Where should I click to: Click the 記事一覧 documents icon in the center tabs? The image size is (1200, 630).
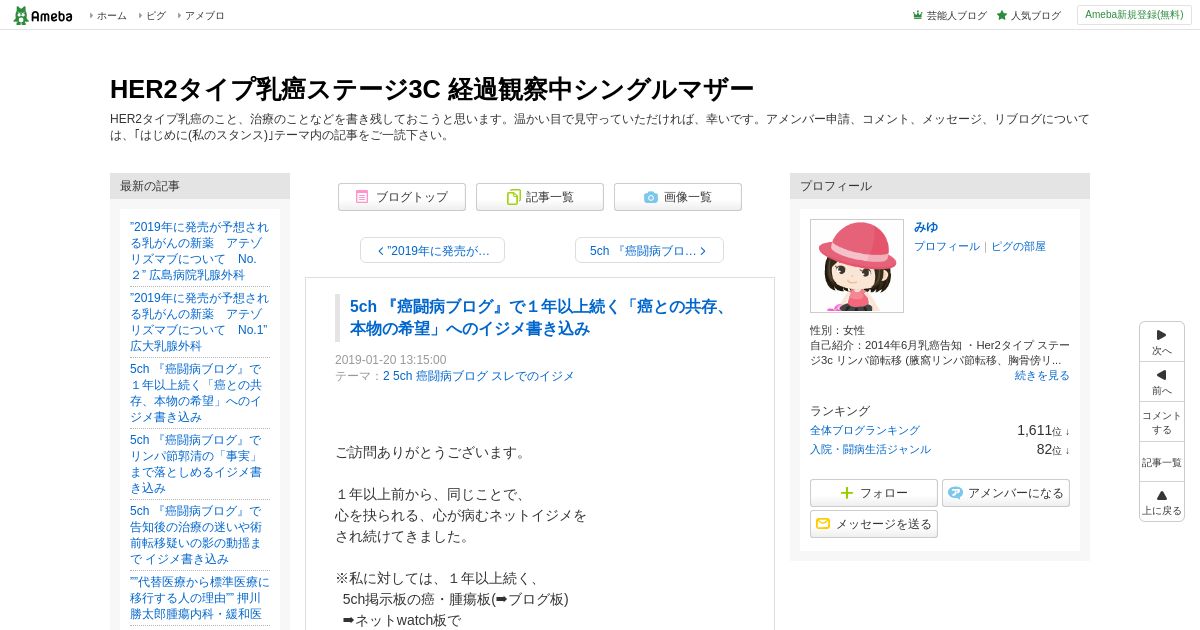pyautogui.click(x=513, y=197)
